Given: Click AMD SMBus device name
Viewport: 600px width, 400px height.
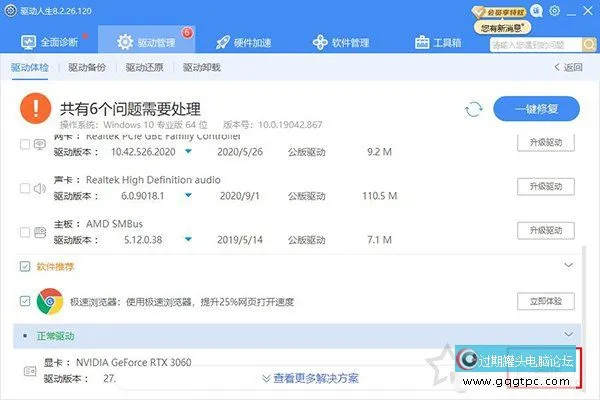Looking at the screenshot, I should (x=114, y=224).
